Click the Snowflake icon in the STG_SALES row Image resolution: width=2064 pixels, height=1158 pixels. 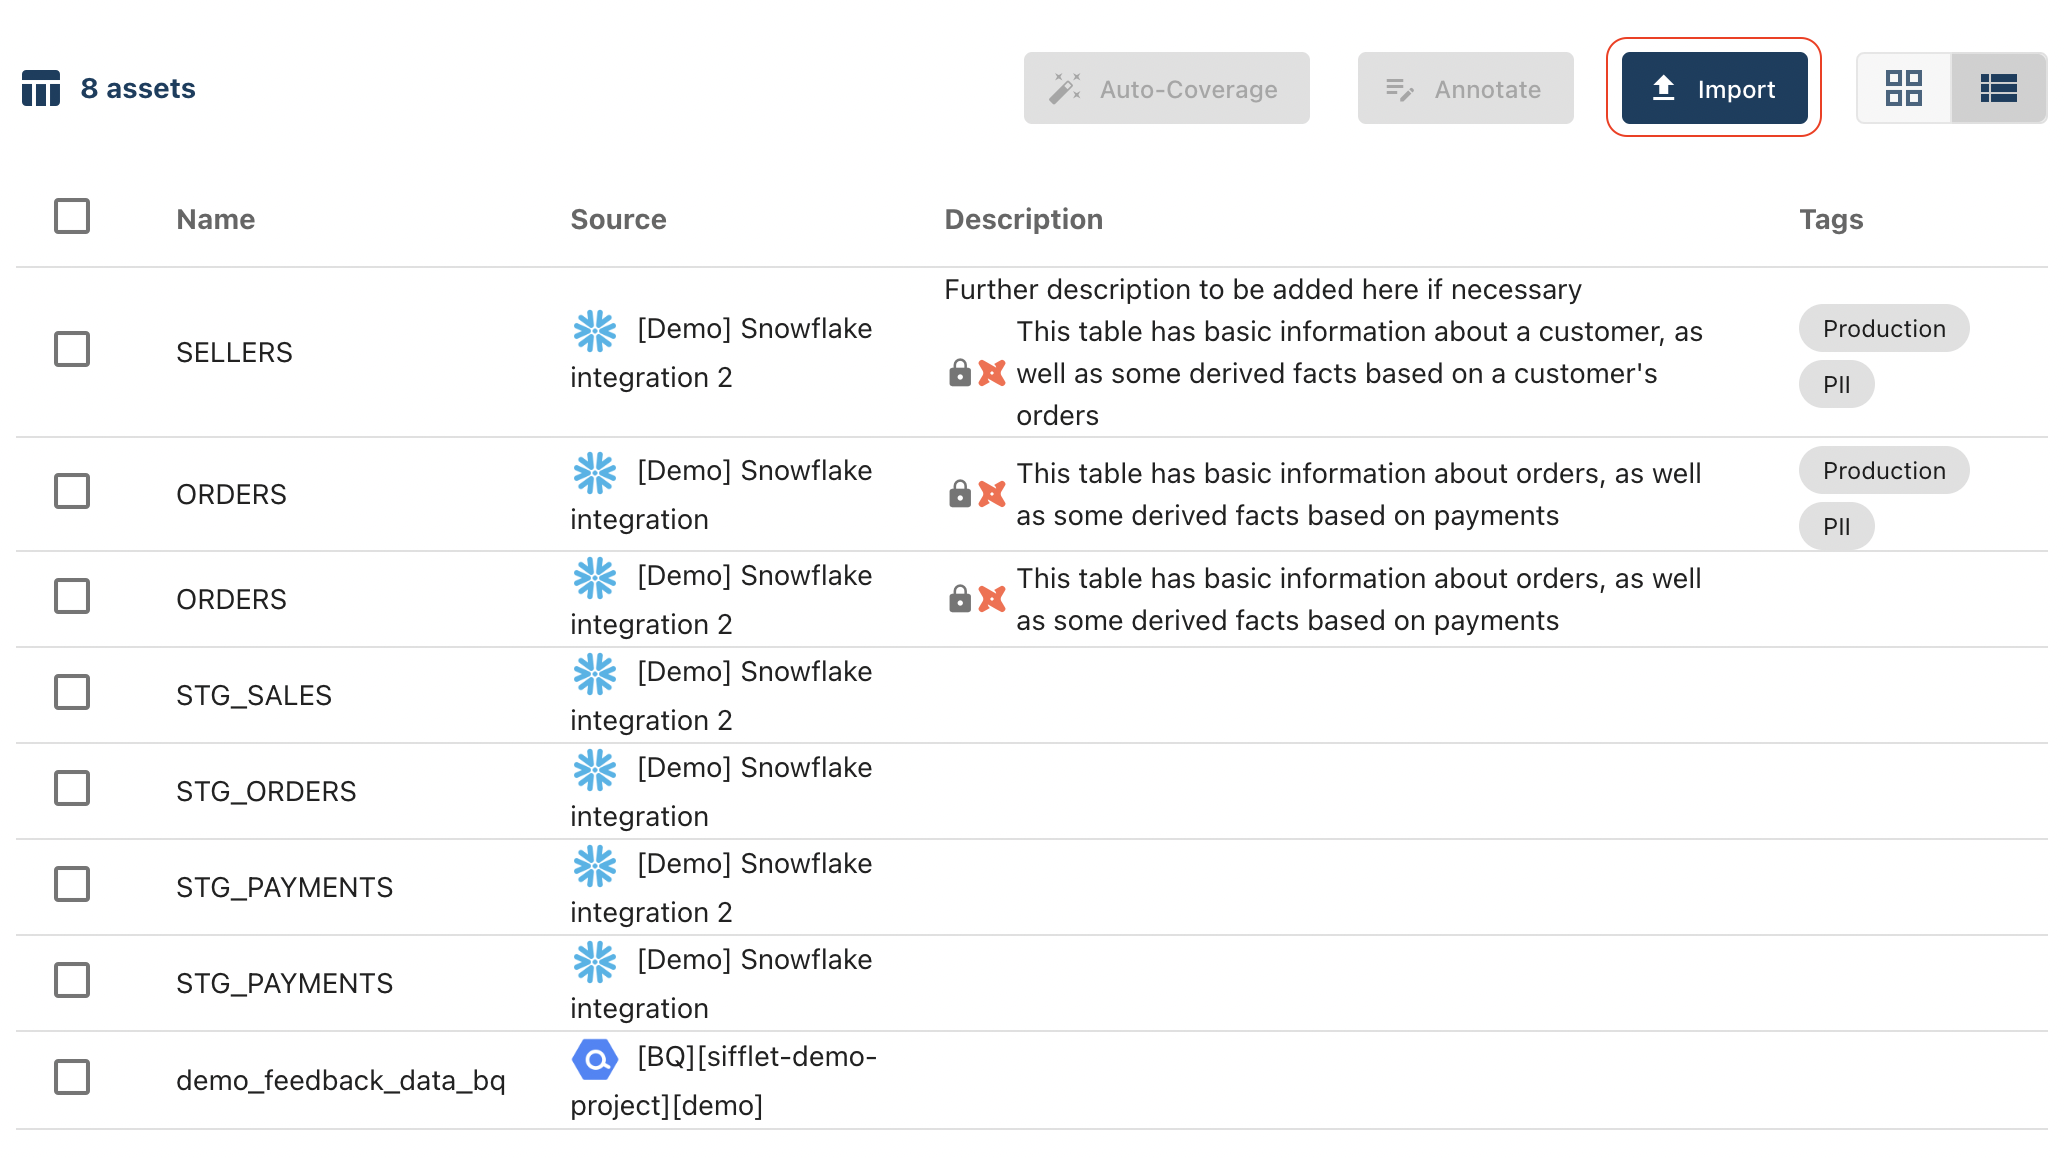click(x=595, y=674)
